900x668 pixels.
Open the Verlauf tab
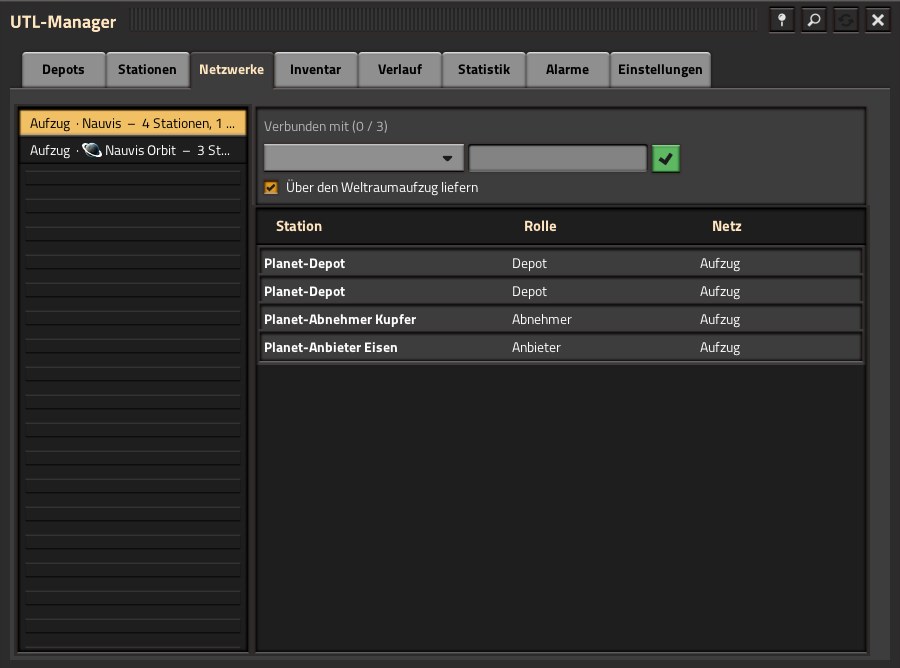[399, 69]
